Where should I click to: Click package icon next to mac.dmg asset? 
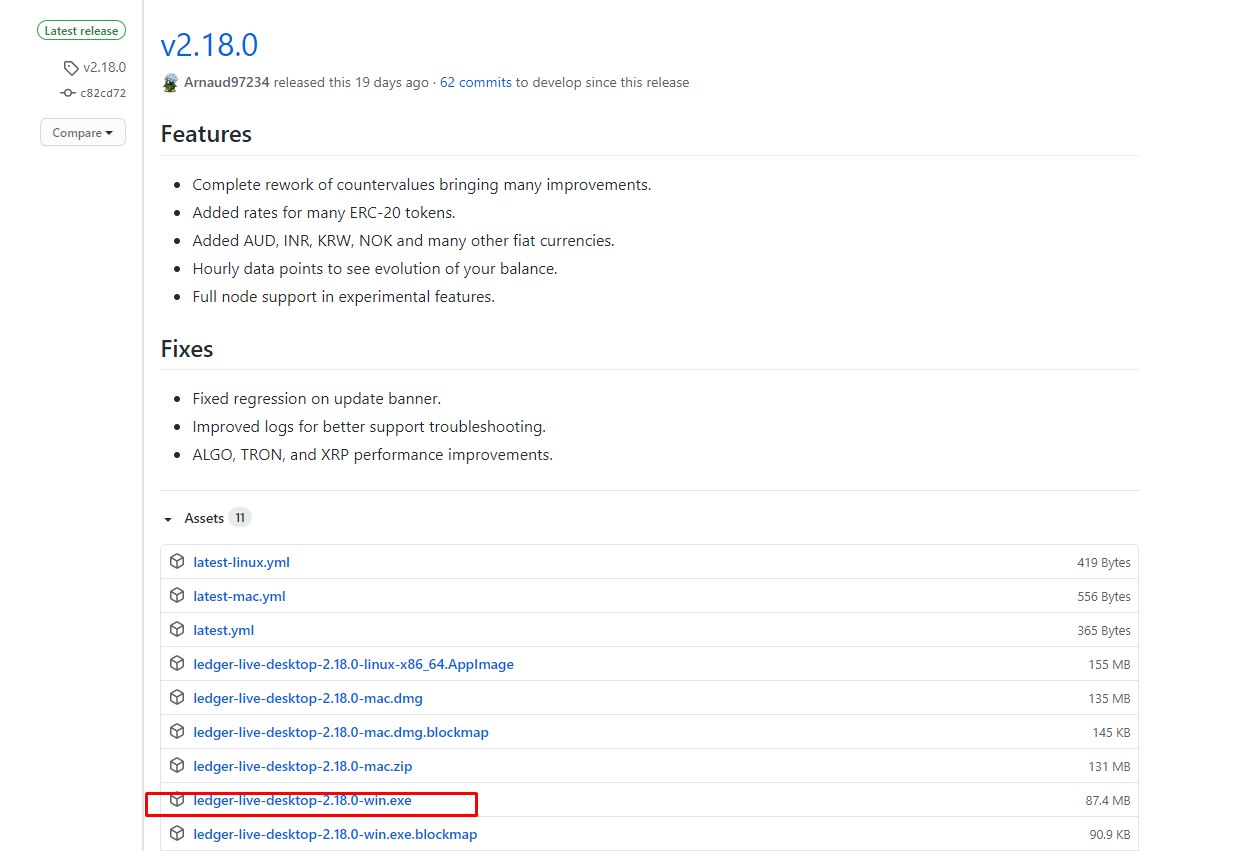click(x=177, y=698)
